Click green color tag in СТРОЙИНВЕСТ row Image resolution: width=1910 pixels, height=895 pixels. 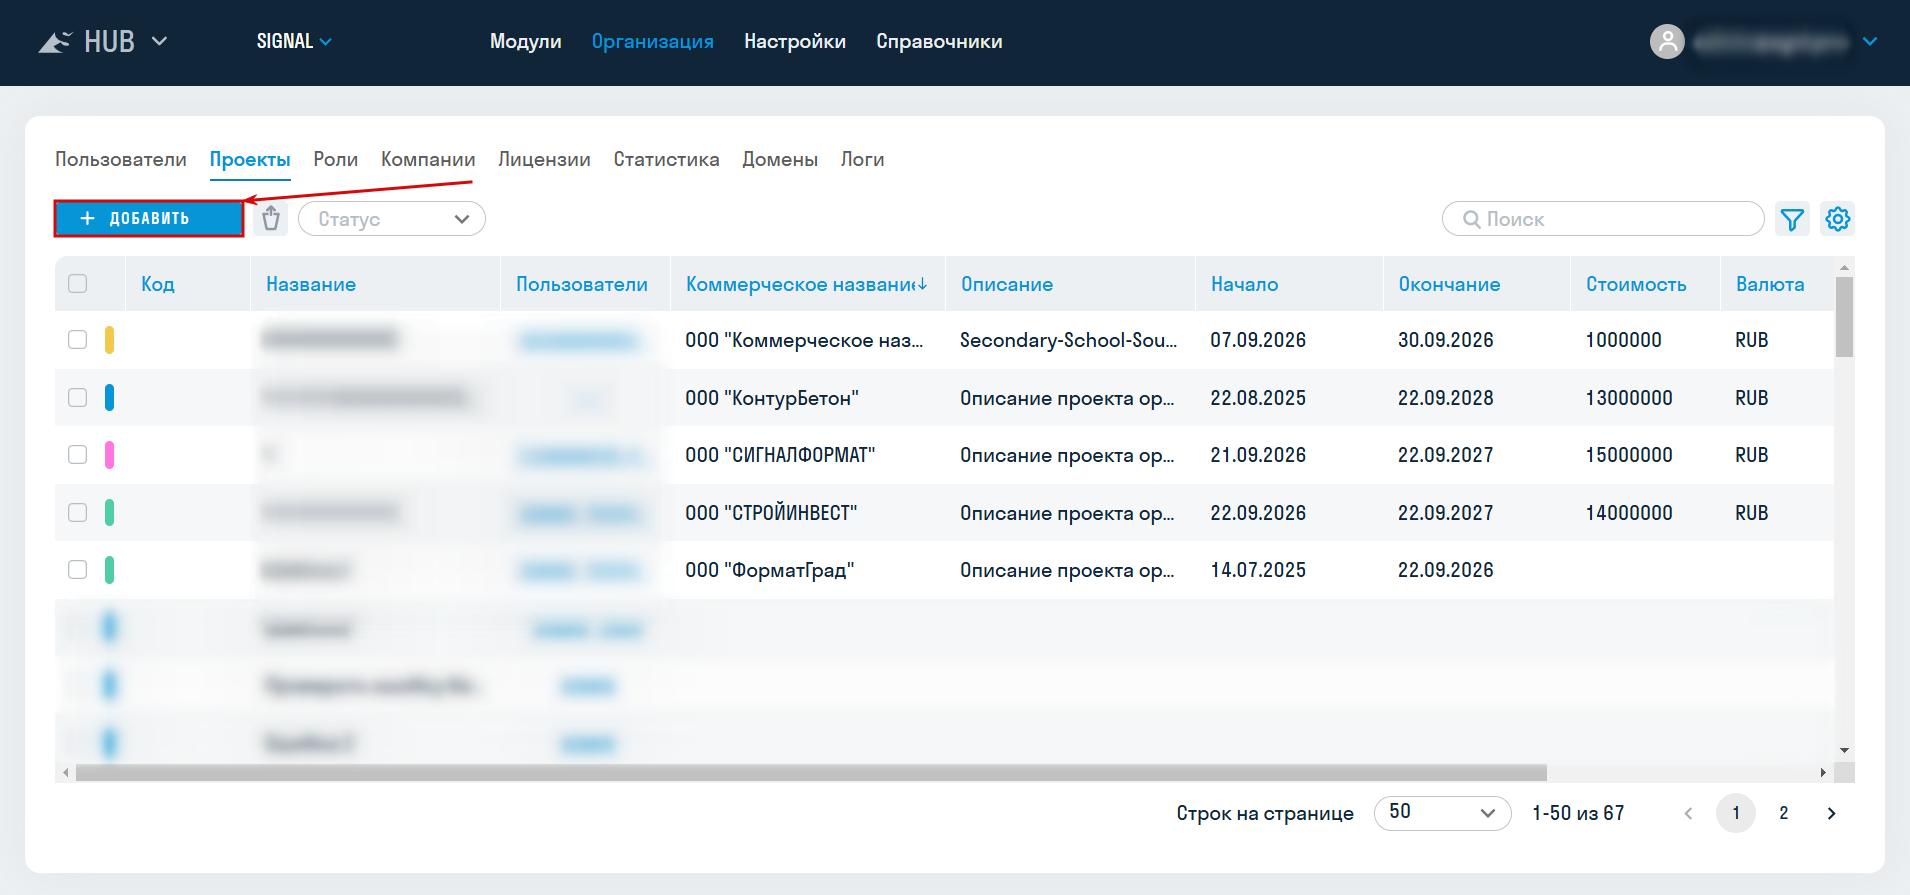coord(109,513)
